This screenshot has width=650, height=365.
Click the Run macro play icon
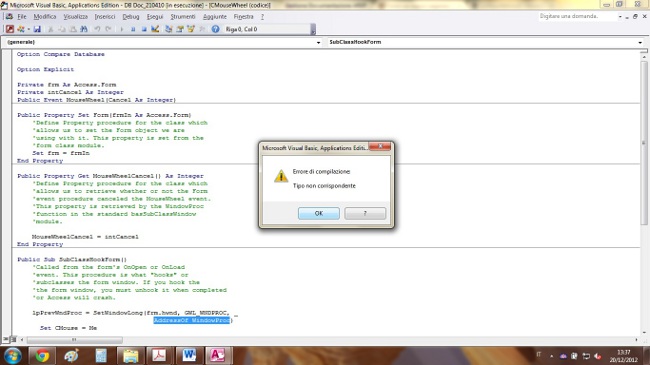point(121,29)
